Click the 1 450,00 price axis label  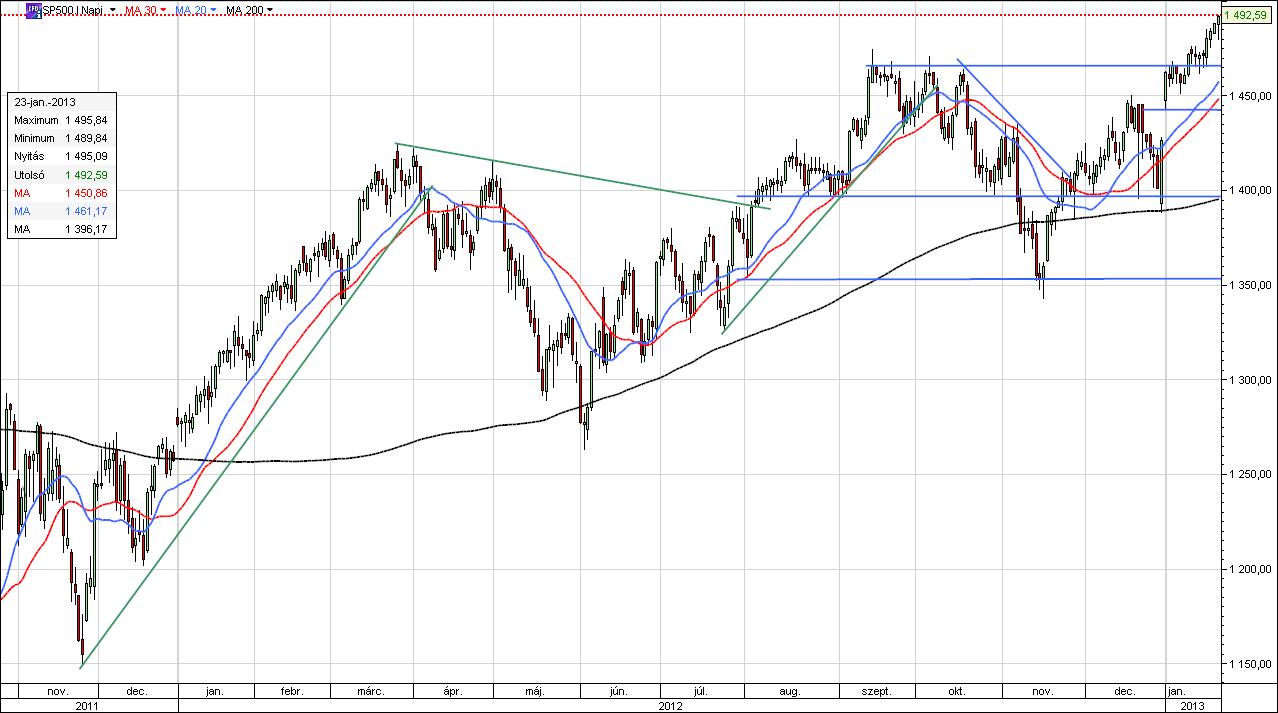click(x=1248, y=96)
